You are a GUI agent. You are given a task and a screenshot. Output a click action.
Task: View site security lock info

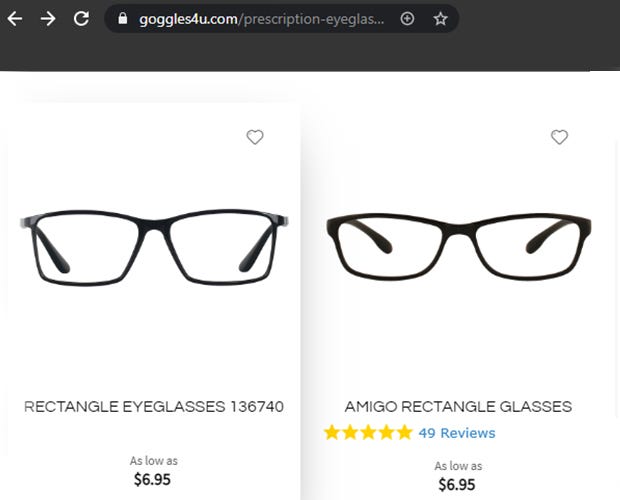124,19
